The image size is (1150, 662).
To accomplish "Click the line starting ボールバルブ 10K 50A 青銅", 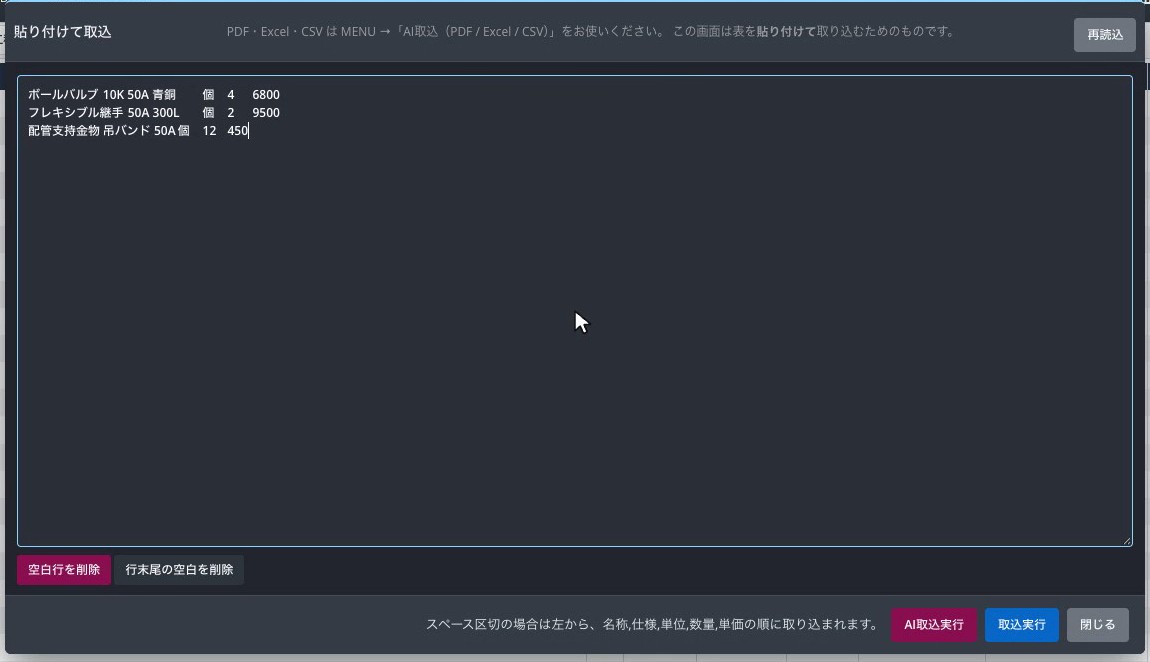I will (153, 95).
